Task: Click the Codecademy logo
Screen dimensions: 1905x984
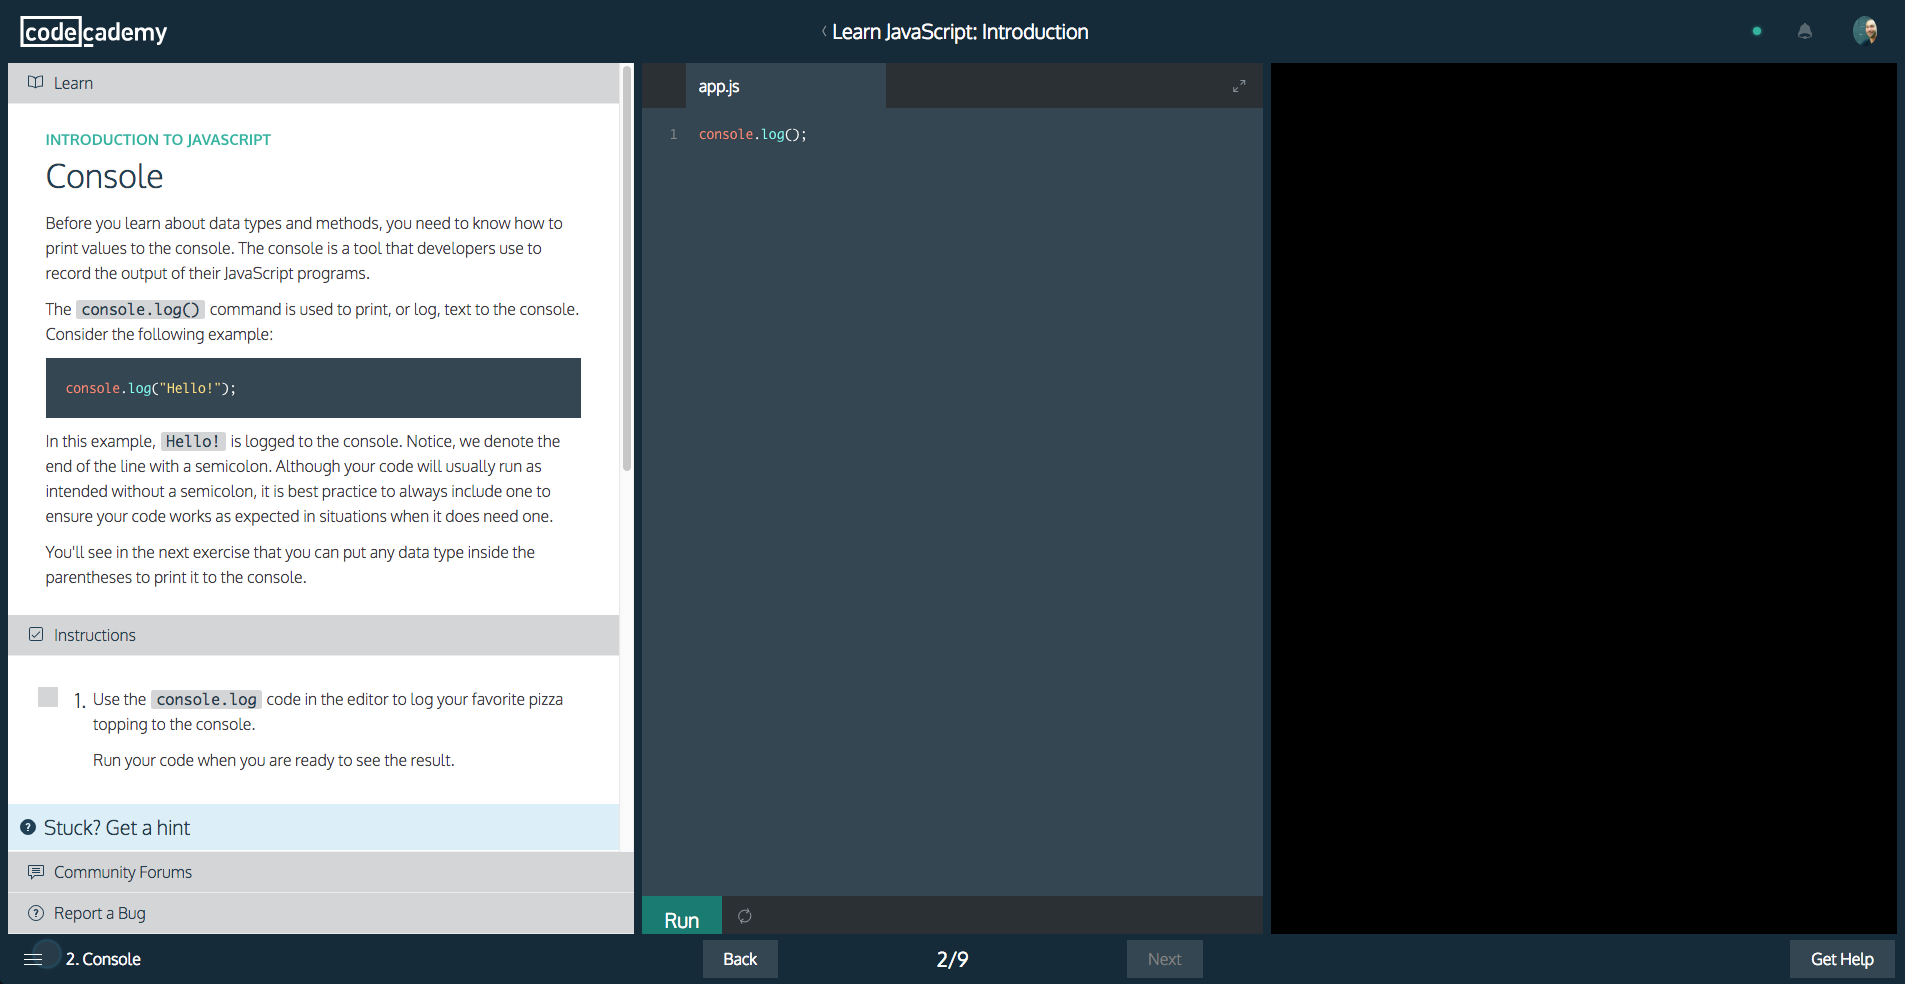Action: (94, 32)
